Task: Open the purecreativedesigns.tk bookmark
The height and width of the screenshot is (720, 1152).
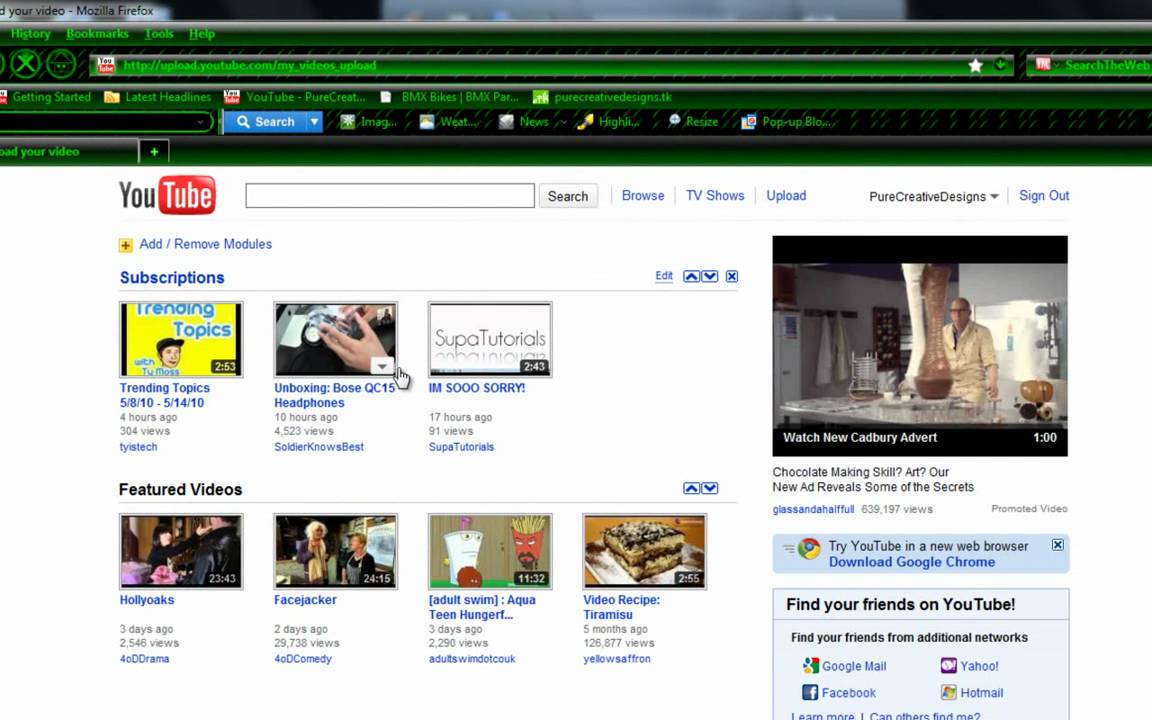Action: click(602, 97)
